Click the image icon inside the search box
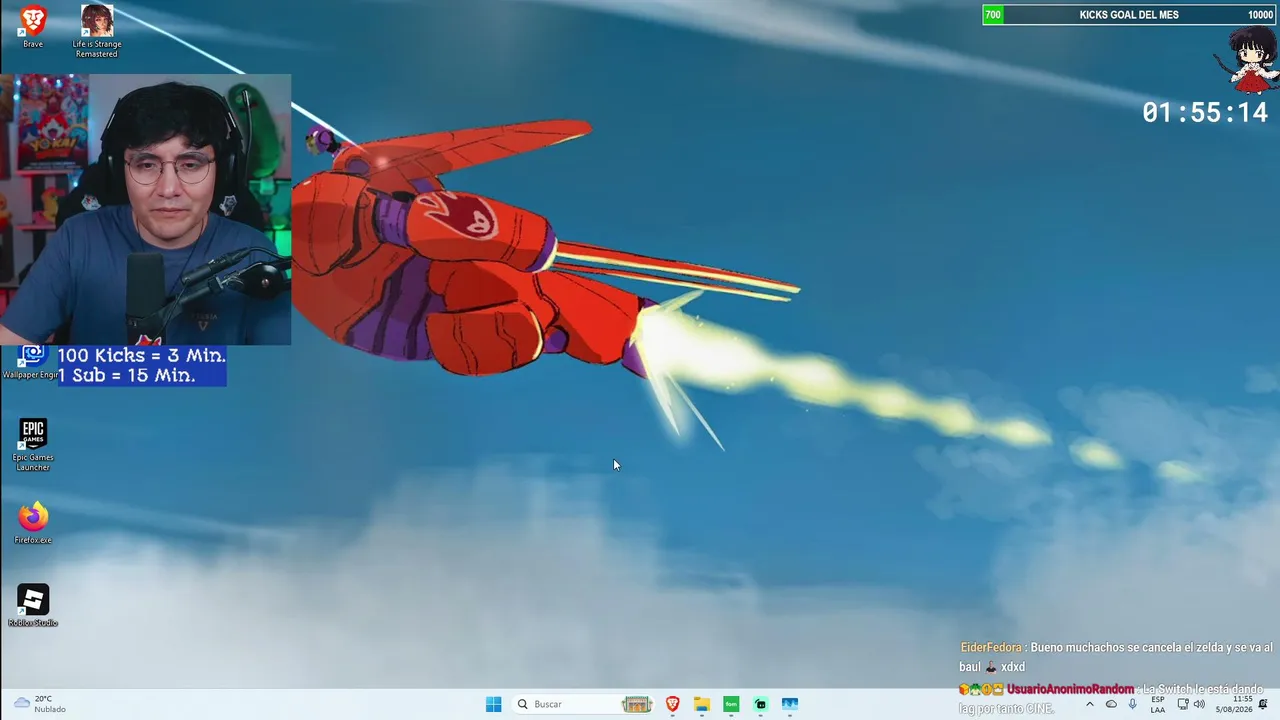This screenshot has height=720, width=1280. (x=637, y=704)
